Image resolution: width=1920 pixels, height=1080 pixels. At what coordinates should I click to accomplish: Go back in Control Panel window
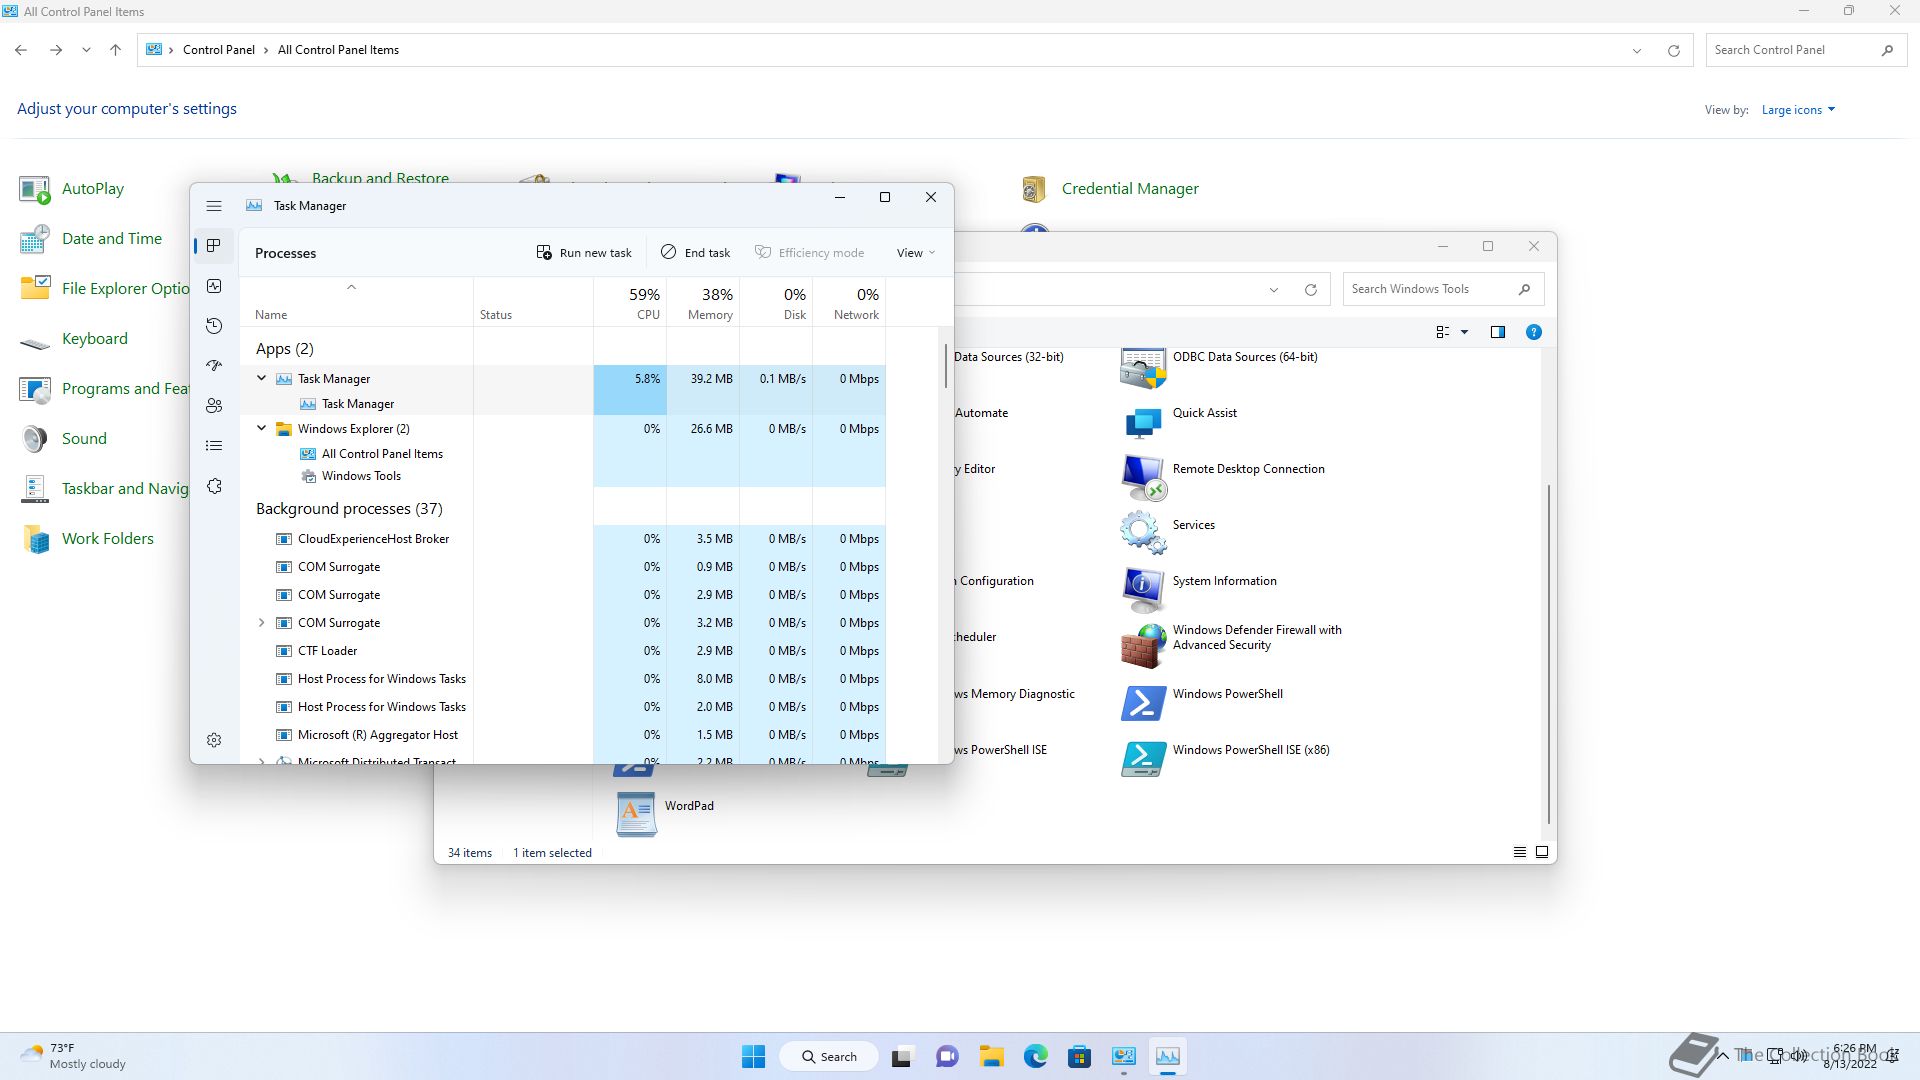point(21,50)
